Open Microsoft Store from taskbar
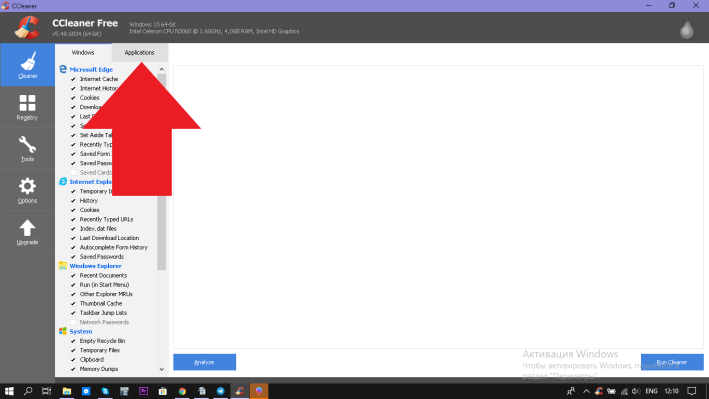This screenshot has height=399, width=709. [162, 391]
